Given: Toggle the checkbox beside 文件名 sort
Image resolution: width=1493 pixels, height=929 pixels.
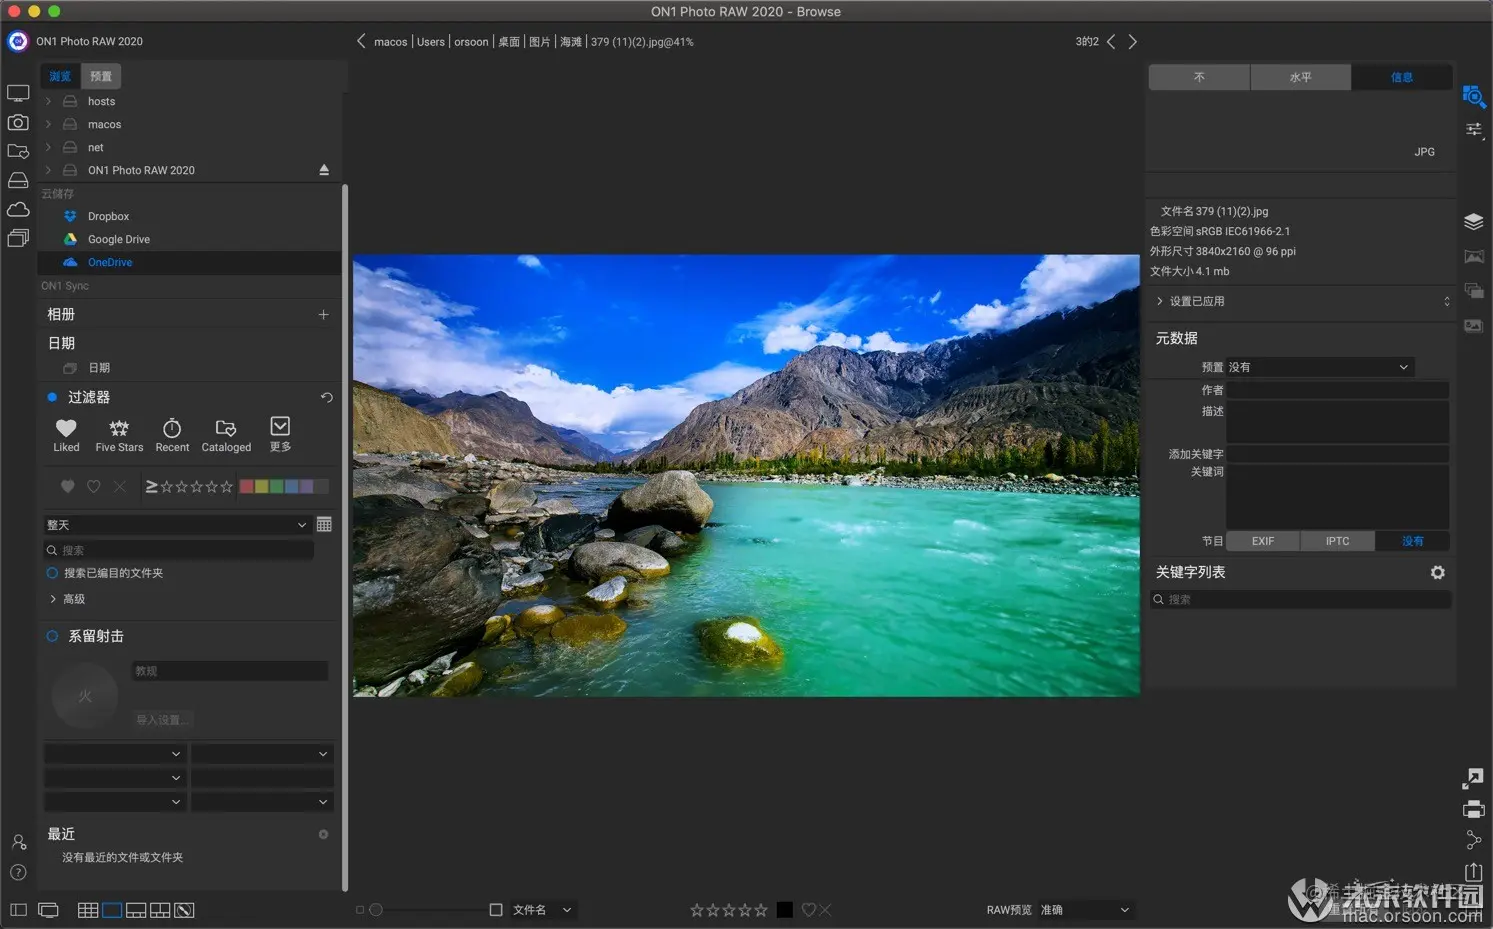Looking at the screenshot, I should 496,910.
